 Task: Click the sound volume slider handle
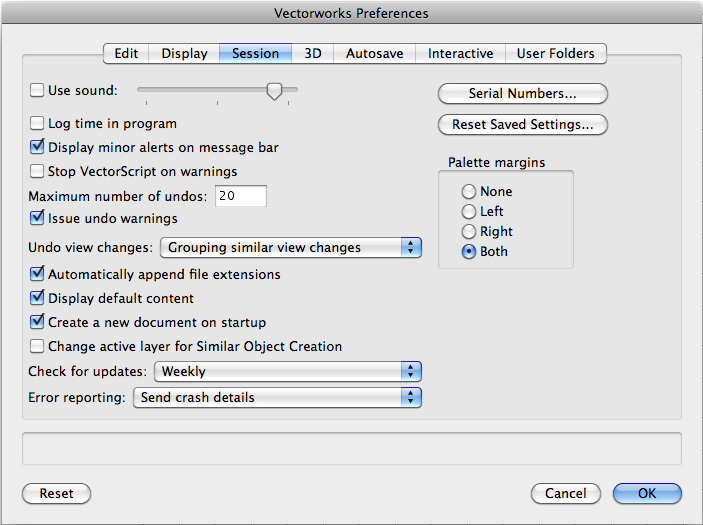[274, 91]
